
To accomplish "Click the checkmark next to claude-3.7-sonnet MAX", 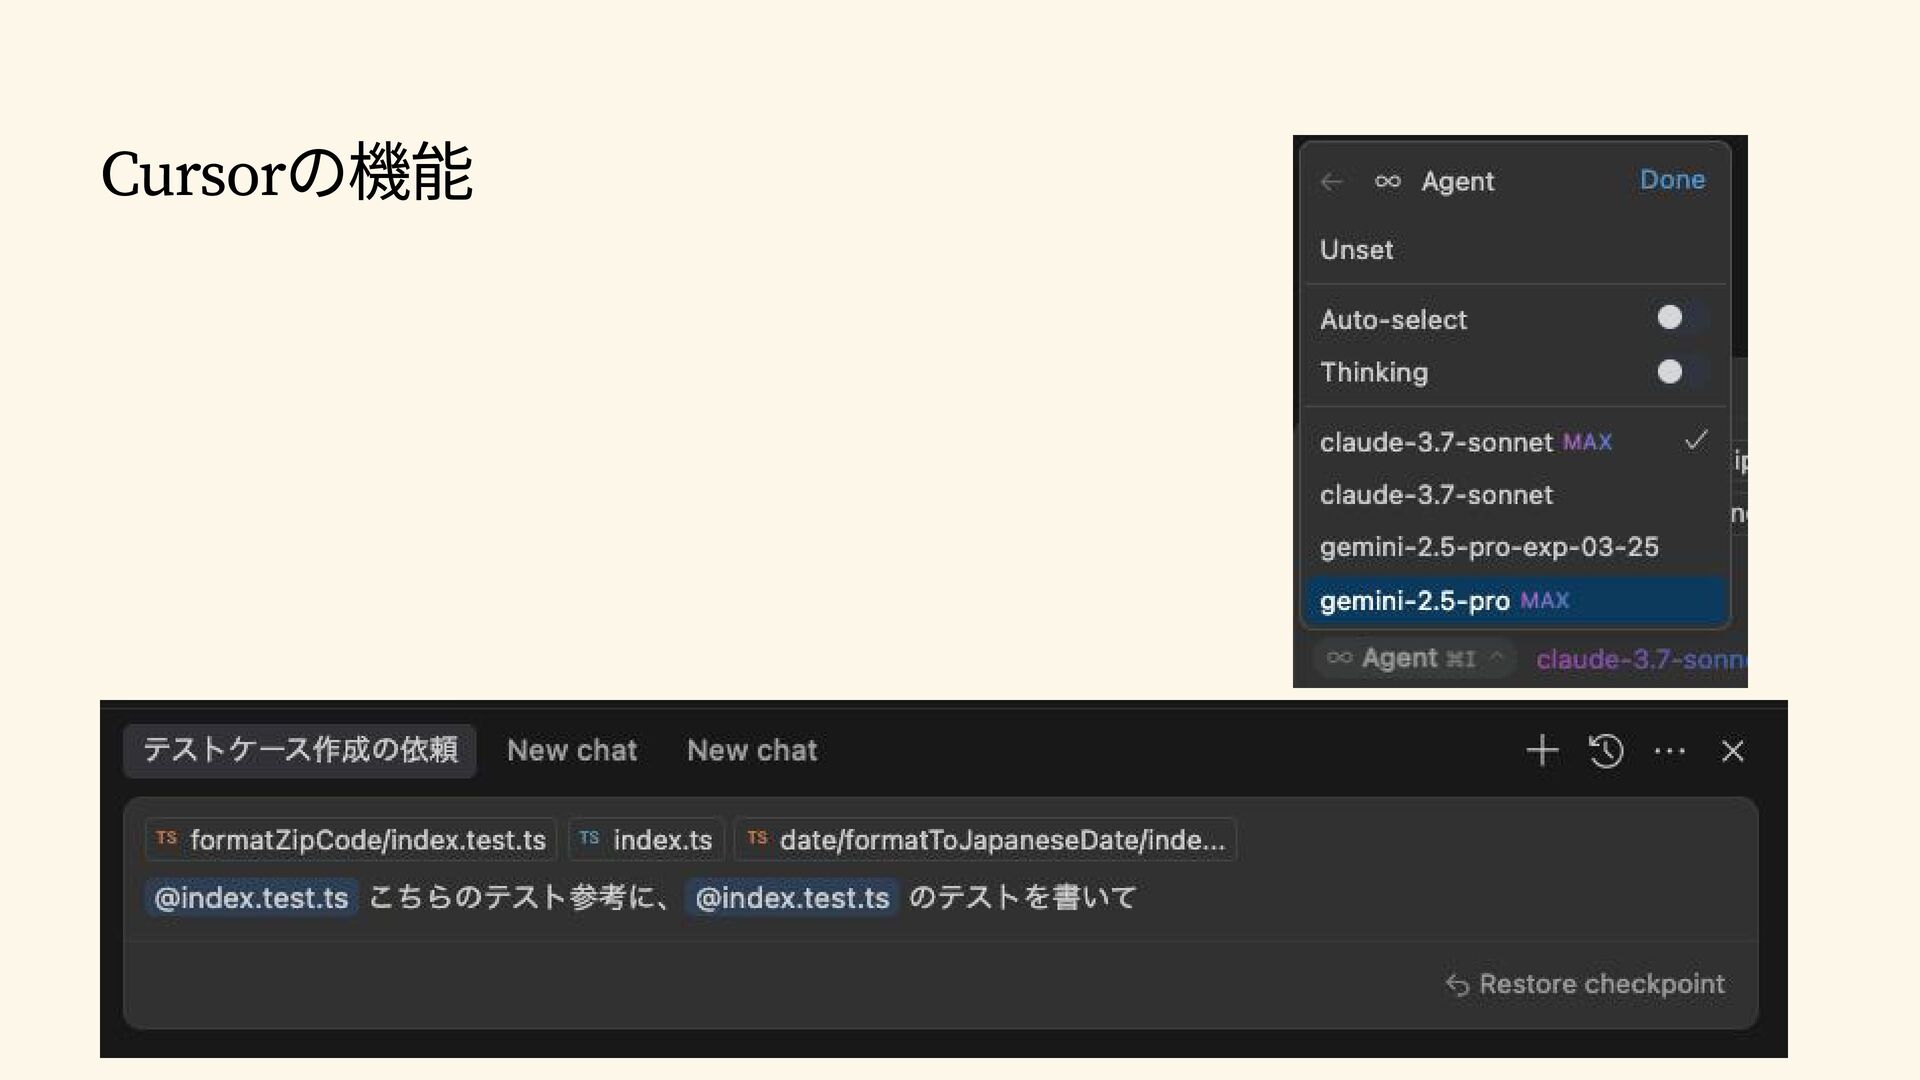I will coord(1696,440).
